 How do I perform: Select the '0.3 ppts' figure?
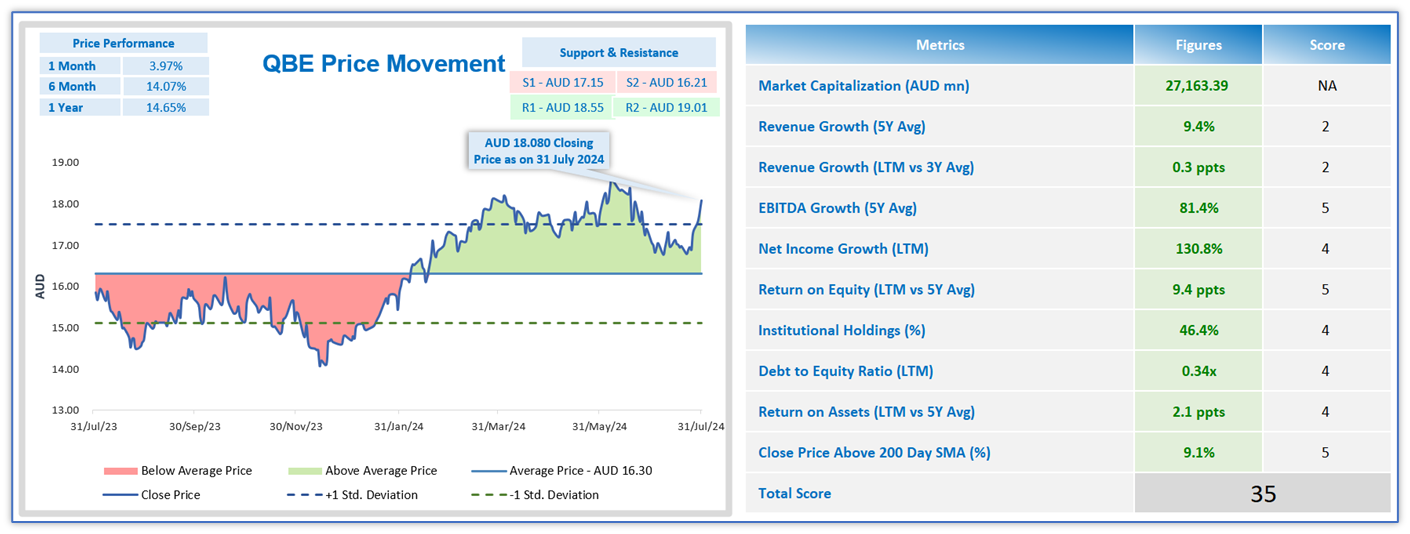pos(1198,168)
